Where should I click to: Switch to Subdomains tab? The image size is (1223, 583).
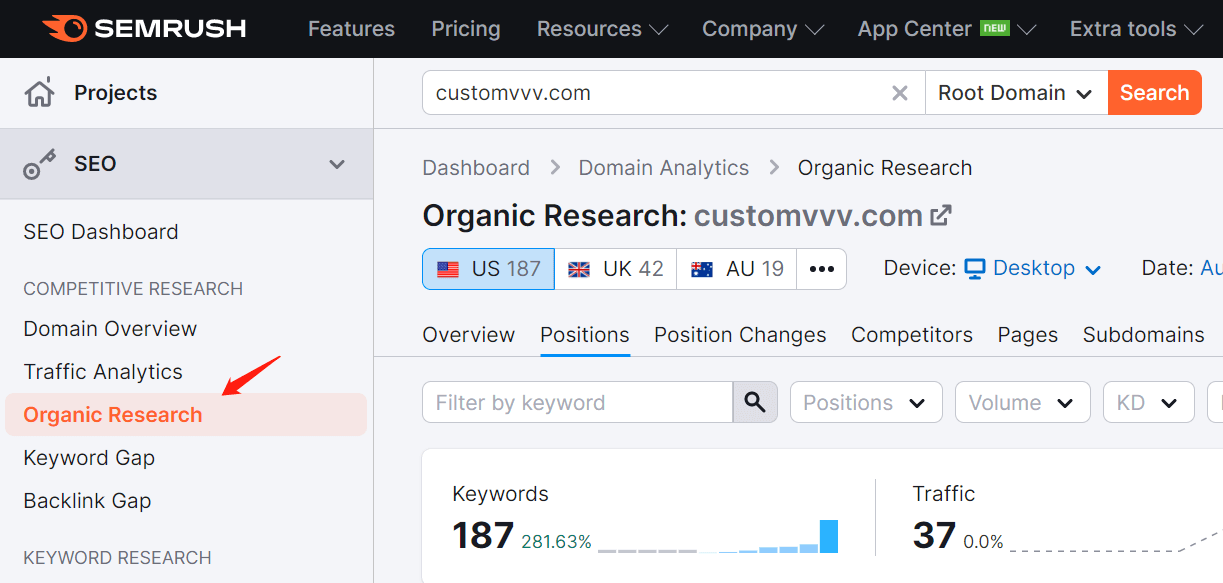[1144, 335]
